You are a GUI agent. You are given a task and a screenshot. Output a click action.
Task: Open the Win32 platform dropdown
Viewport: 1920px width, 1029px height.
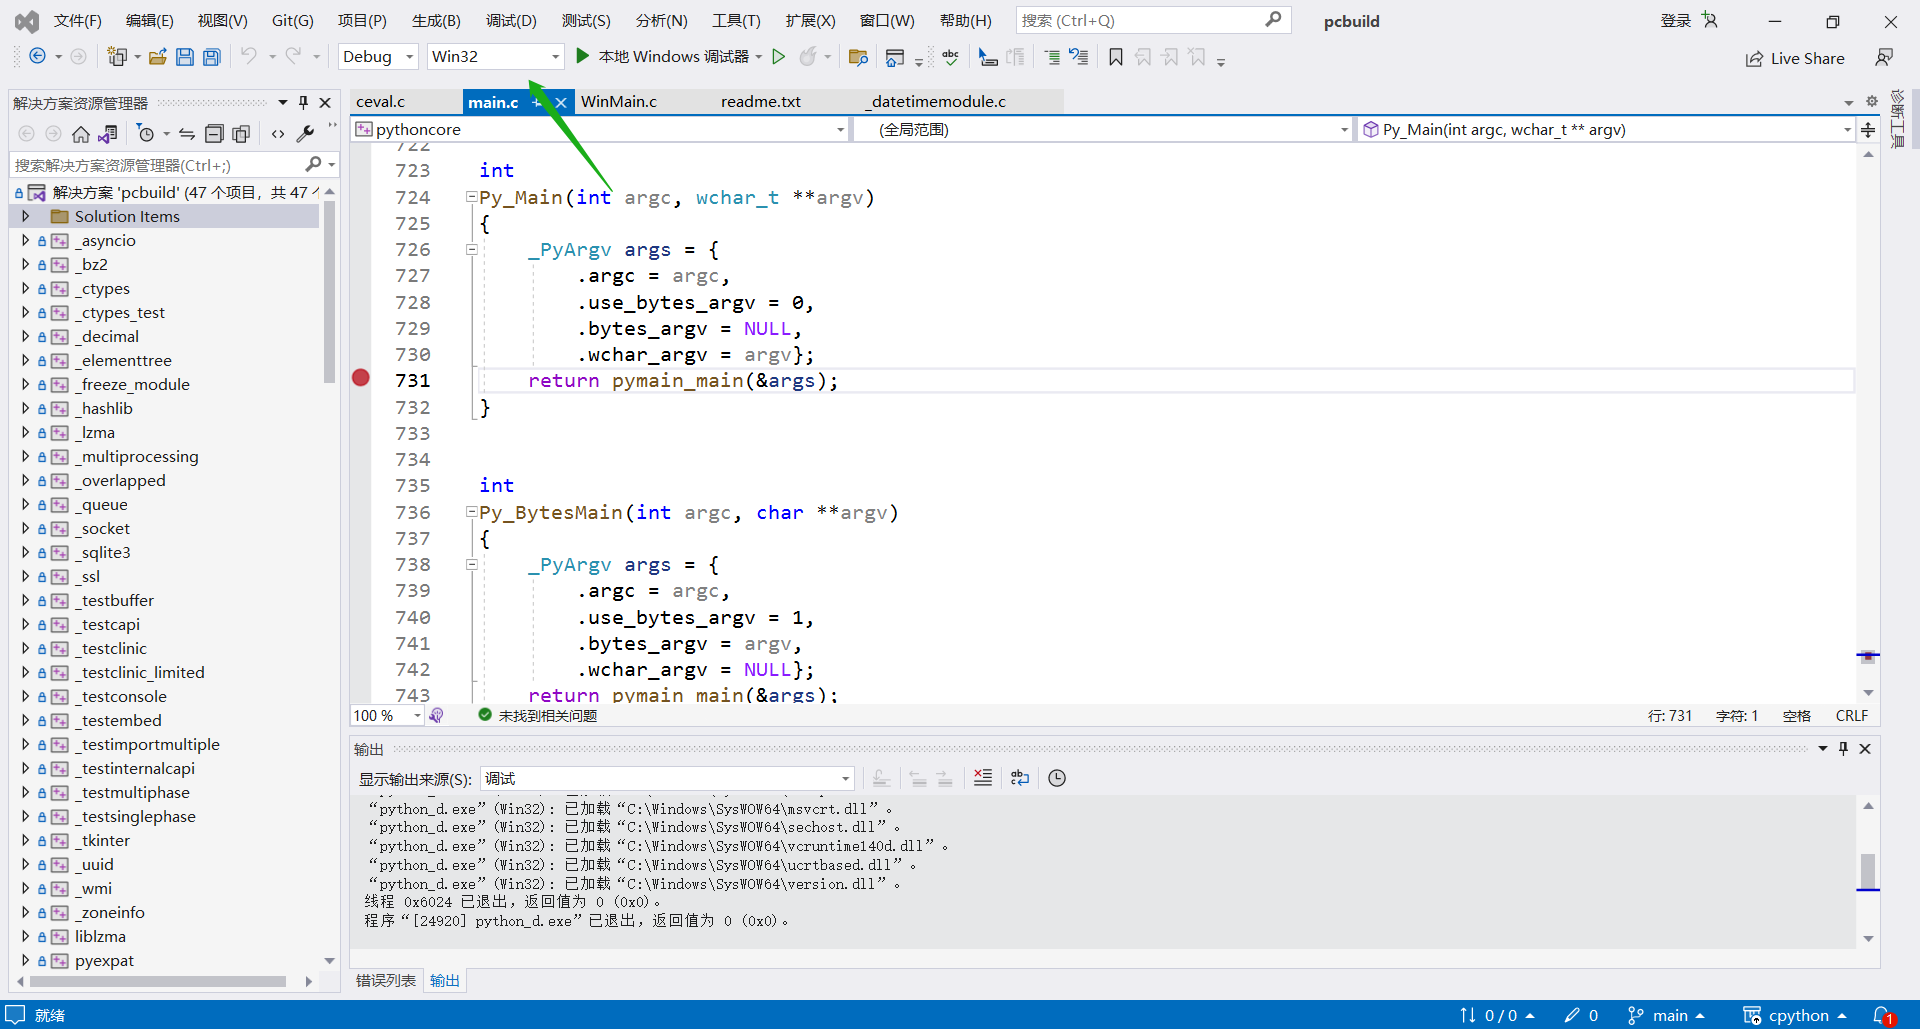495,57
